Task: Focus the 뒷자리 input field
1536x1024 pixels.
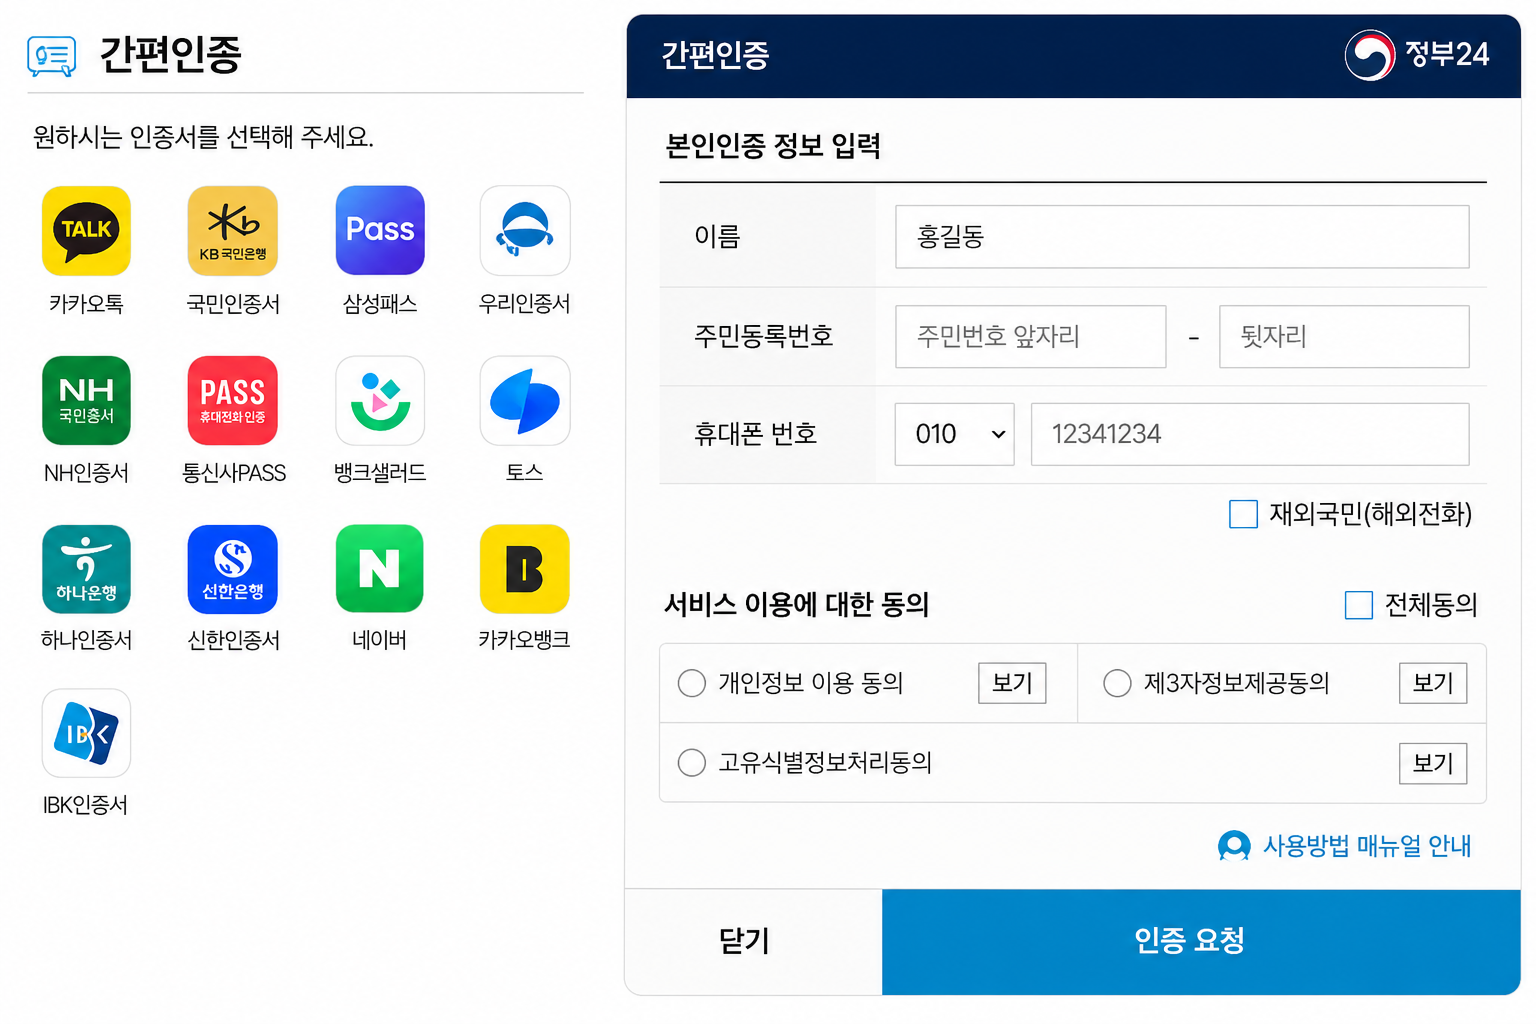Action: pos(1344,336)
